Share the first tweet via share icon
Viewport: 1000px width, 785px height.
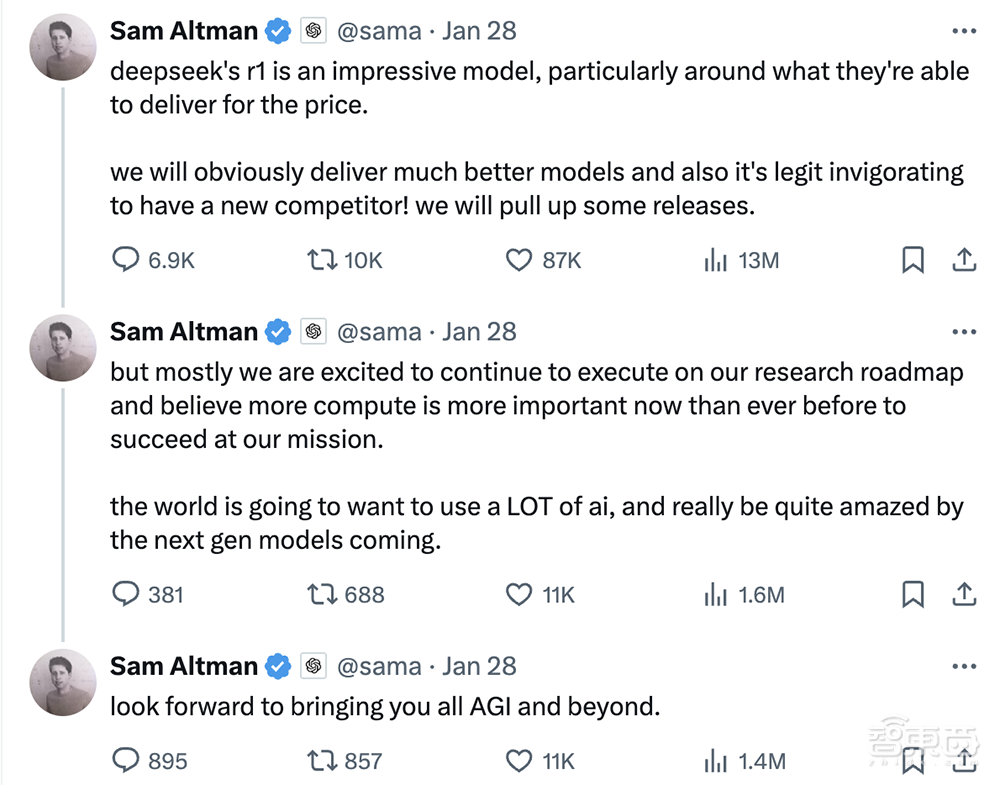(962, 260)
